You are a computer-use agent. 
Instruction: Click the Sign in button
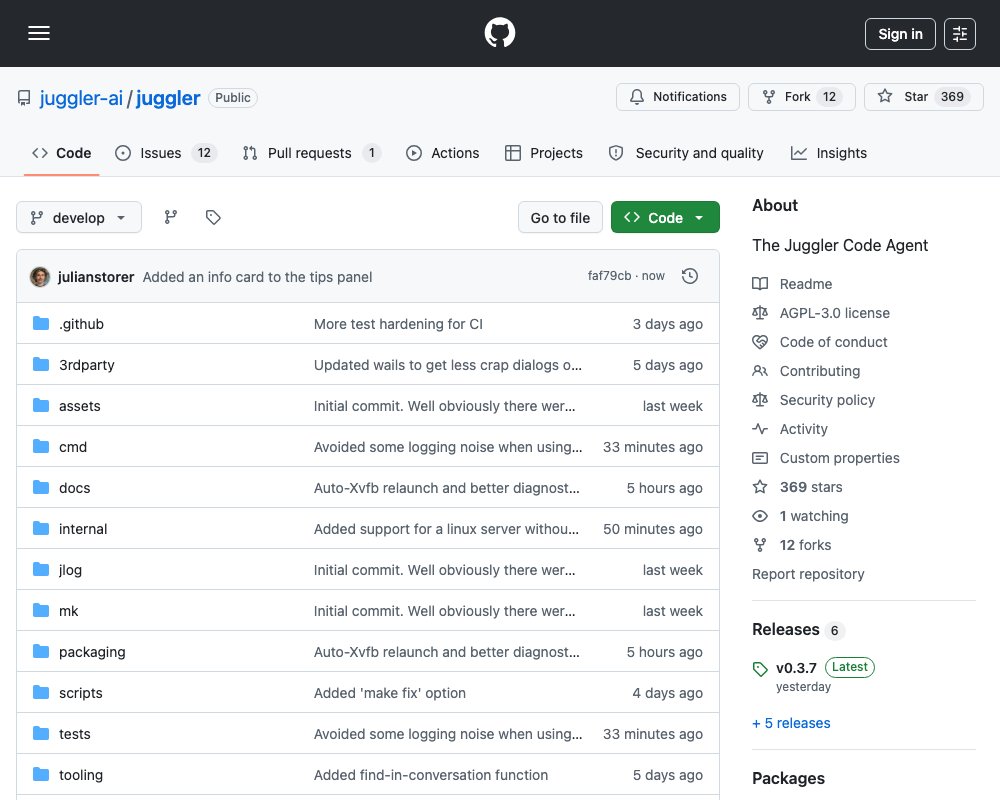pyautogui.click(x=900, y=34)
